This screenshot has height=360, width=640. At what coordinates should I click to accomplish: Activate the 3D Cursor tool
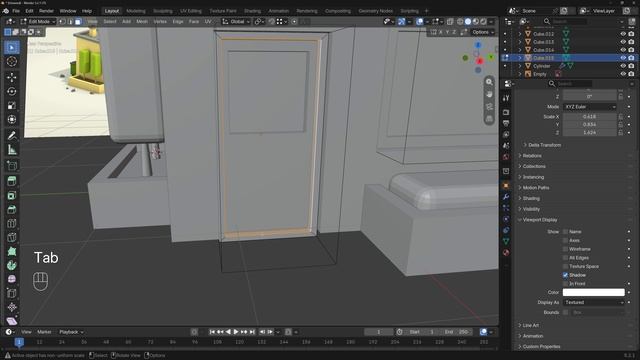click(12, 62)
